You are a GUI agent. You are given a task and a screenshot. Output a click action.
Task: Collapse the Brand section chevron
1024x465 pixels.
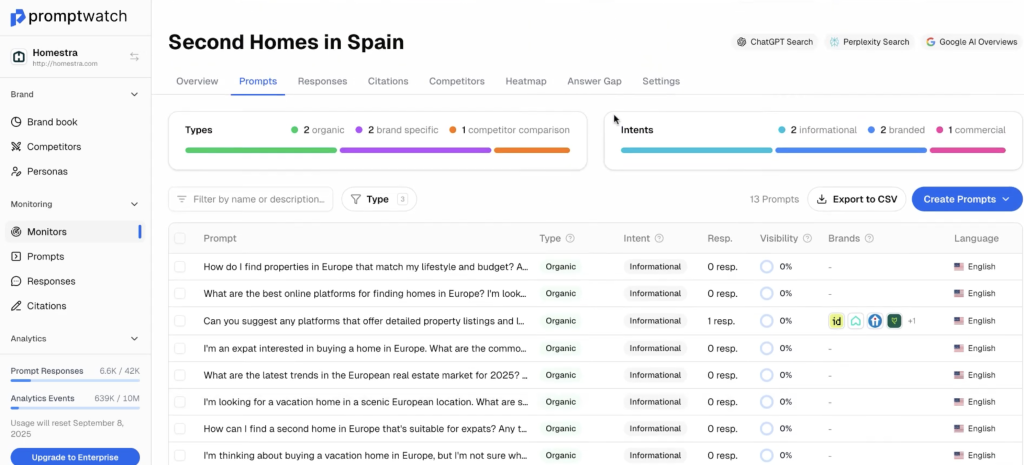click(135, 95)
